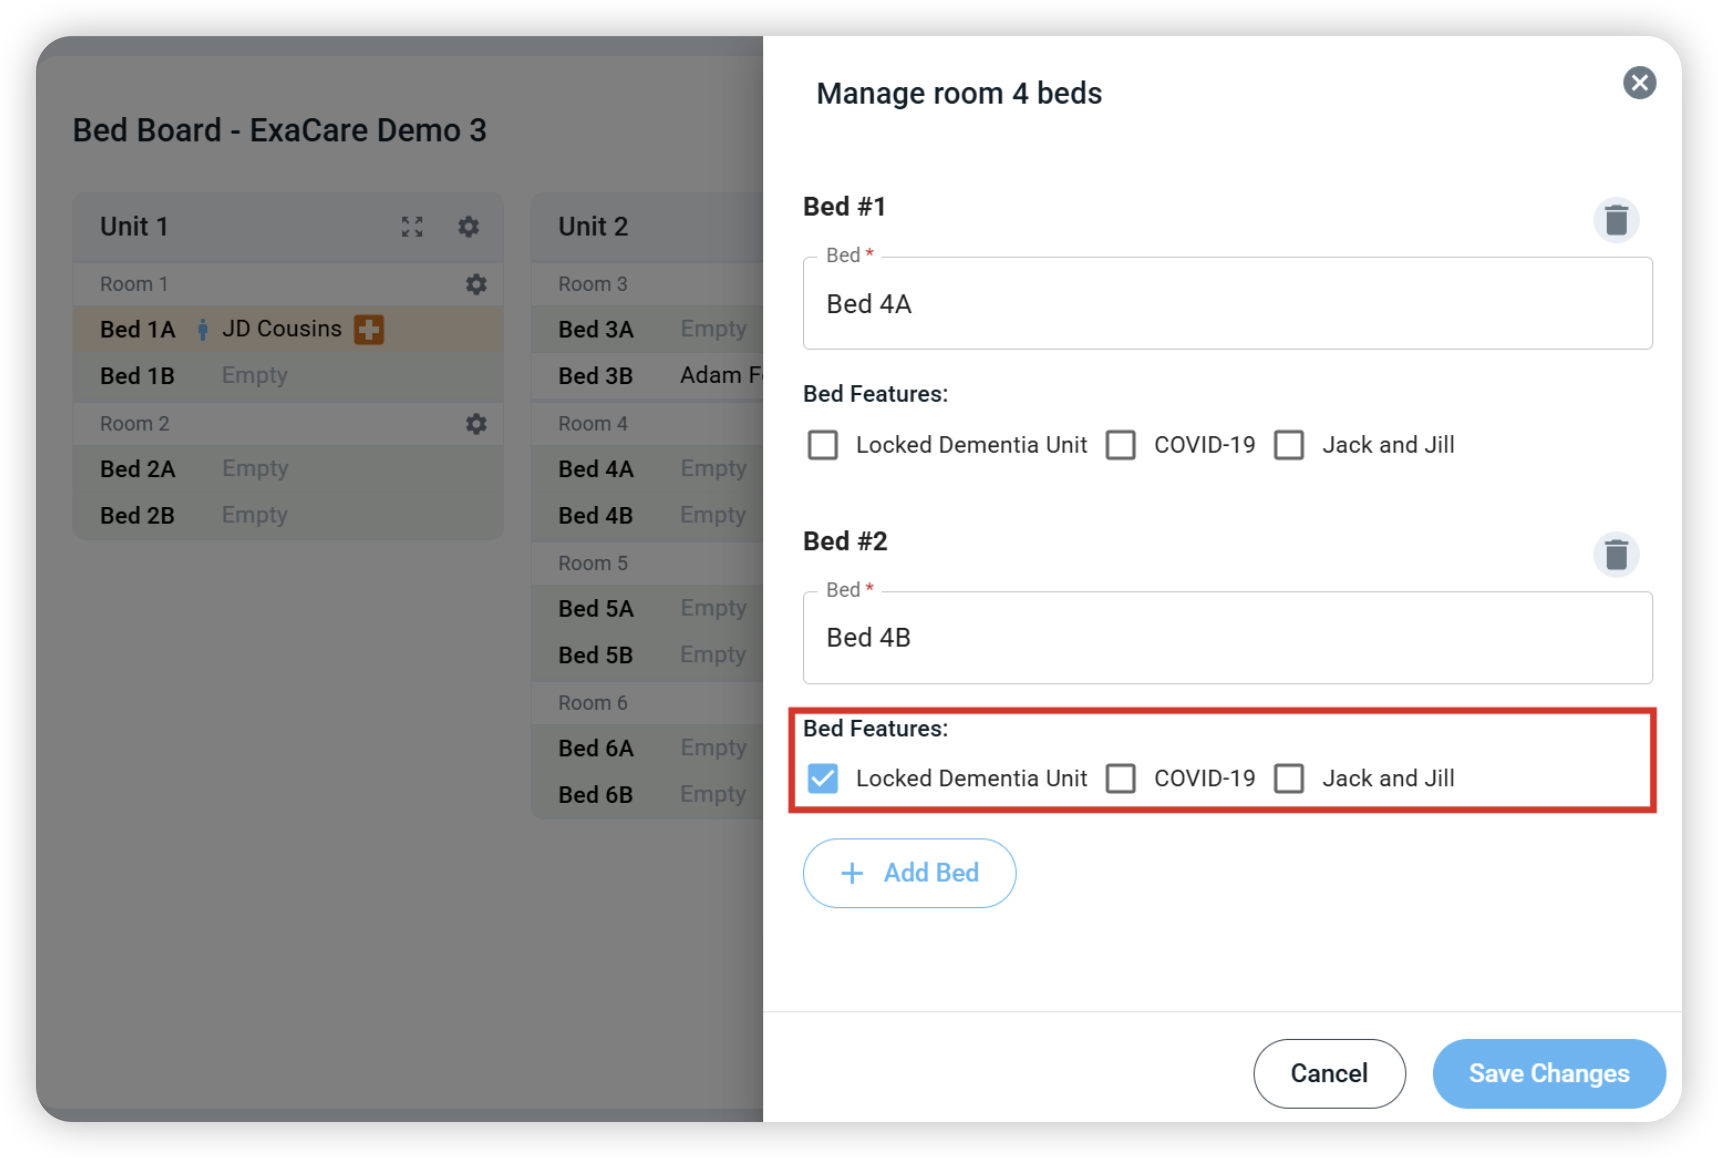Focus the Bed 4A name field
The image size is (1718, 1158).
[x=1227, y=304]
